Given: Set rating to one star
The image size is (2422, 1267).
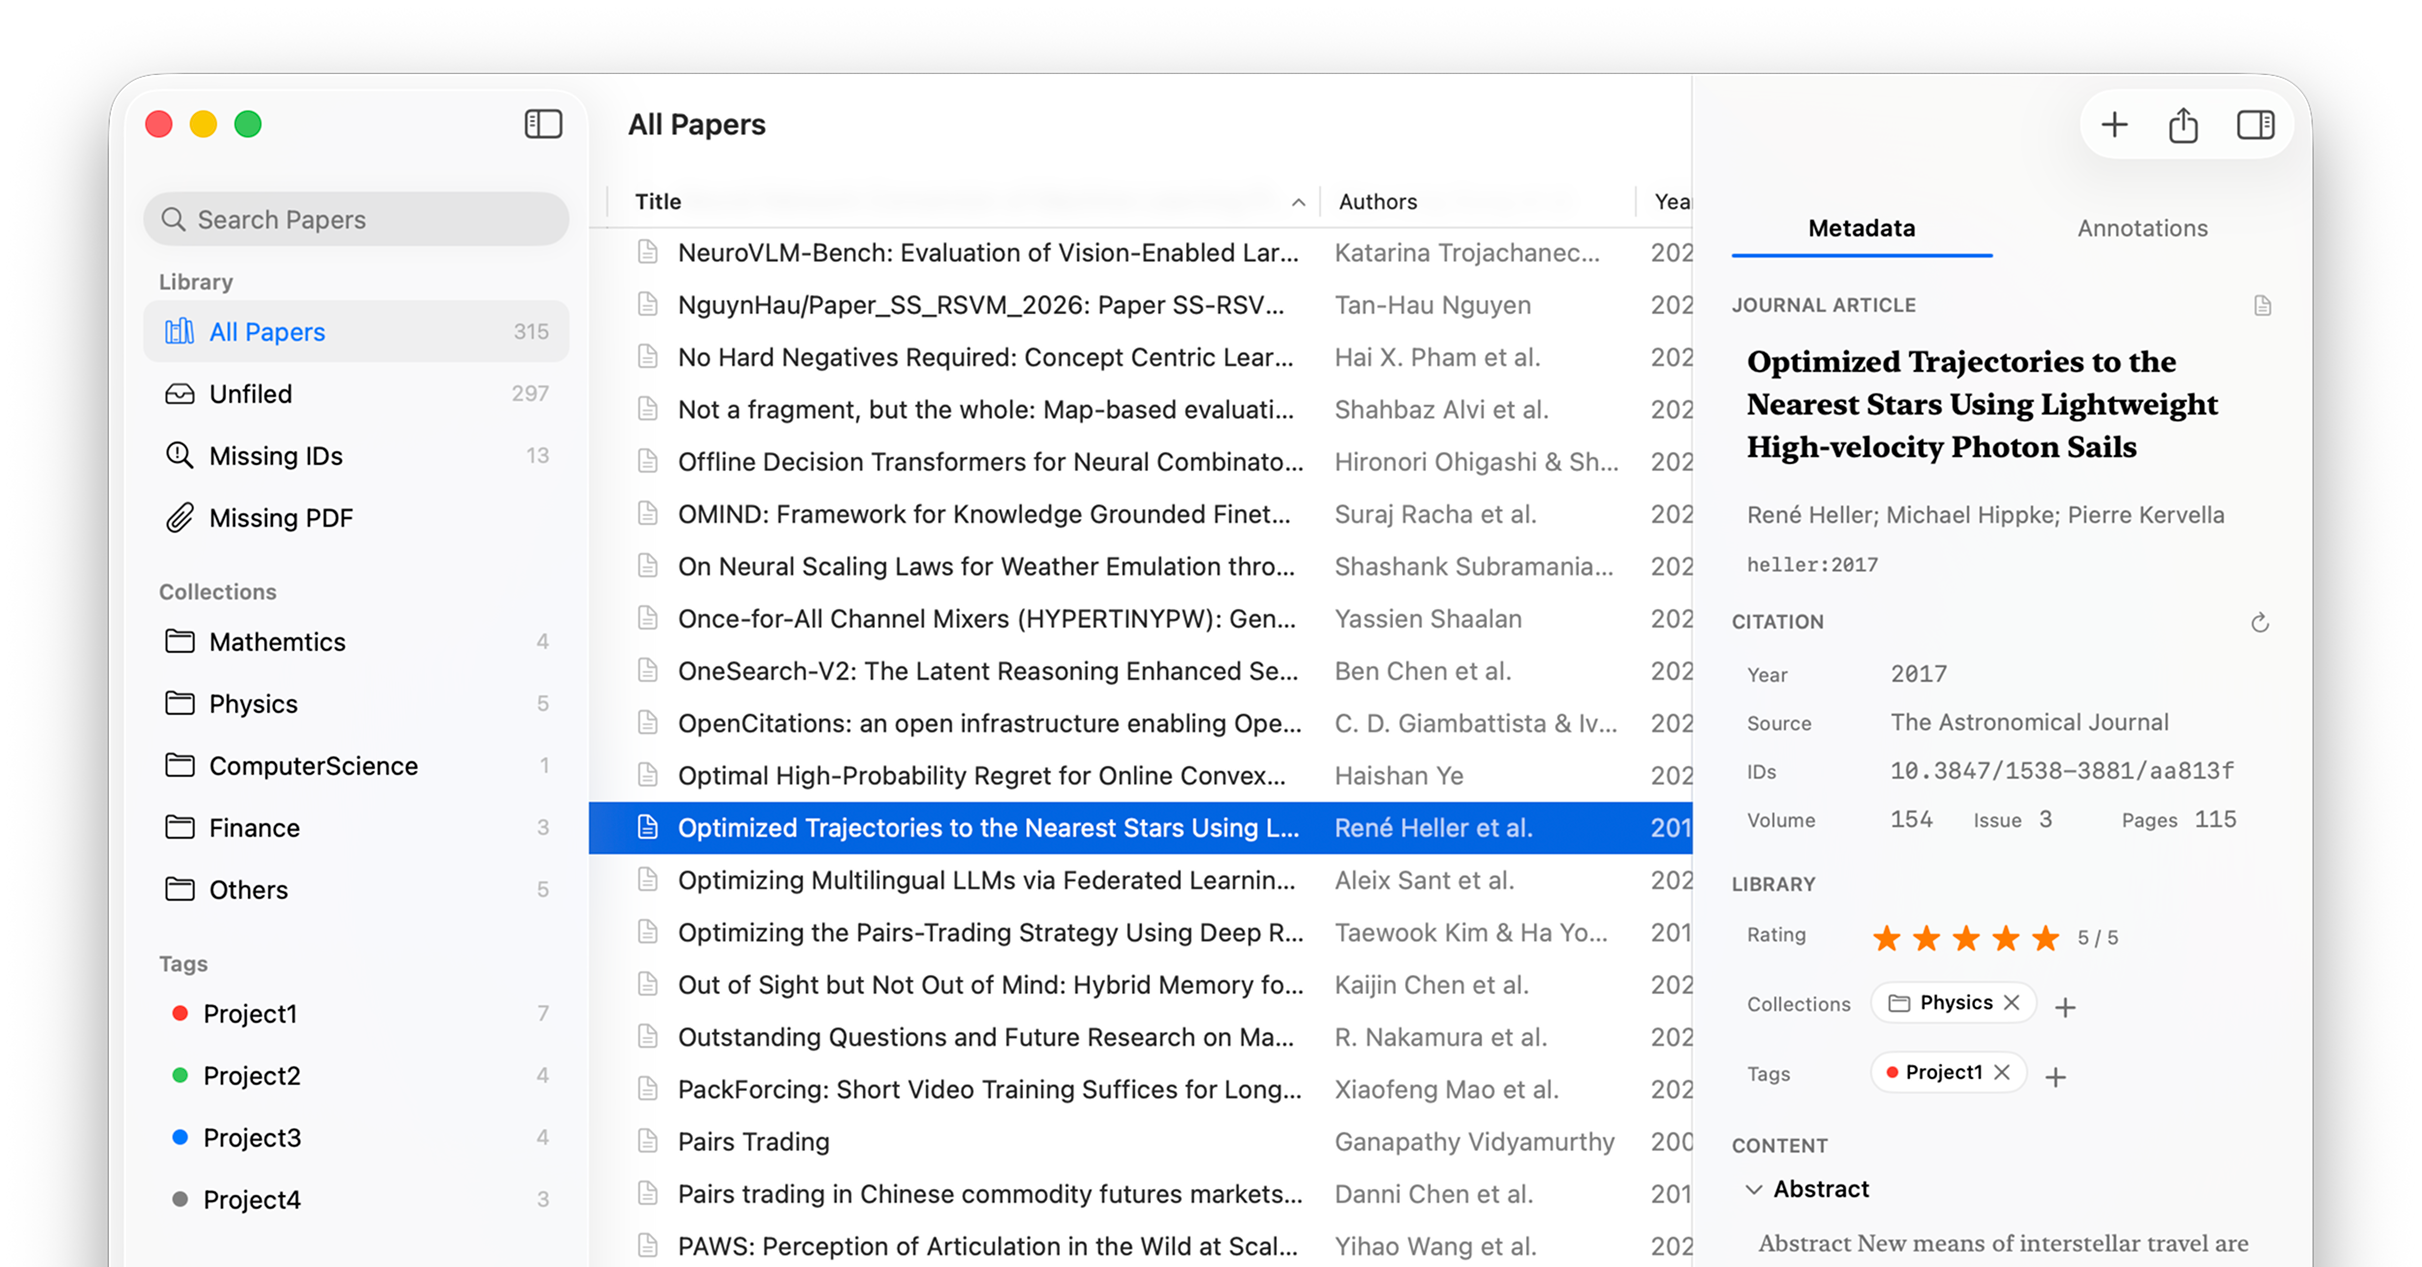Looking at the screenshot, I should coord(1886,938).
